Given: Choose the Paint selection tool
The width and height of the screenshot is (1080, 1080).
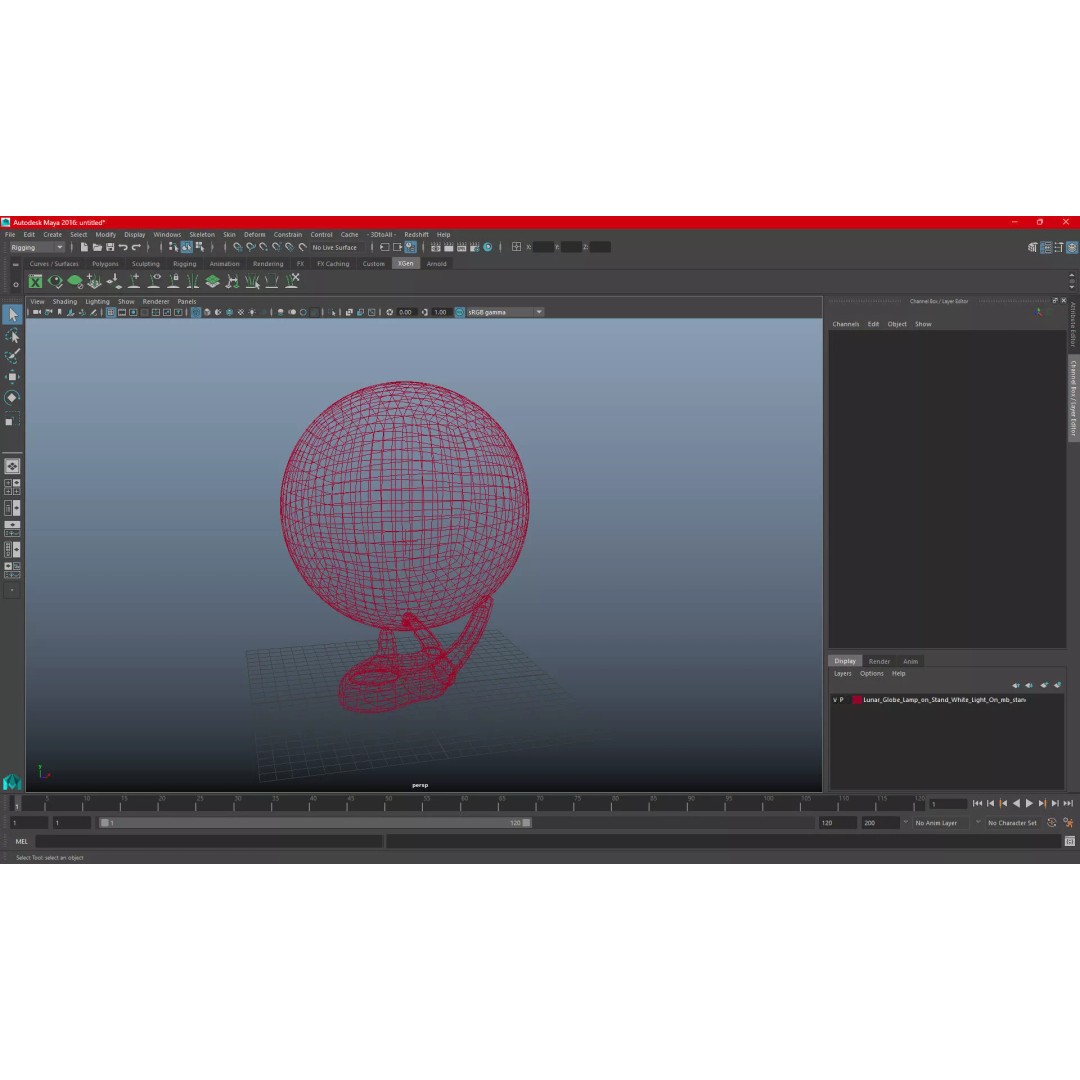Looking at the screenshot, I should click(12, 356).
